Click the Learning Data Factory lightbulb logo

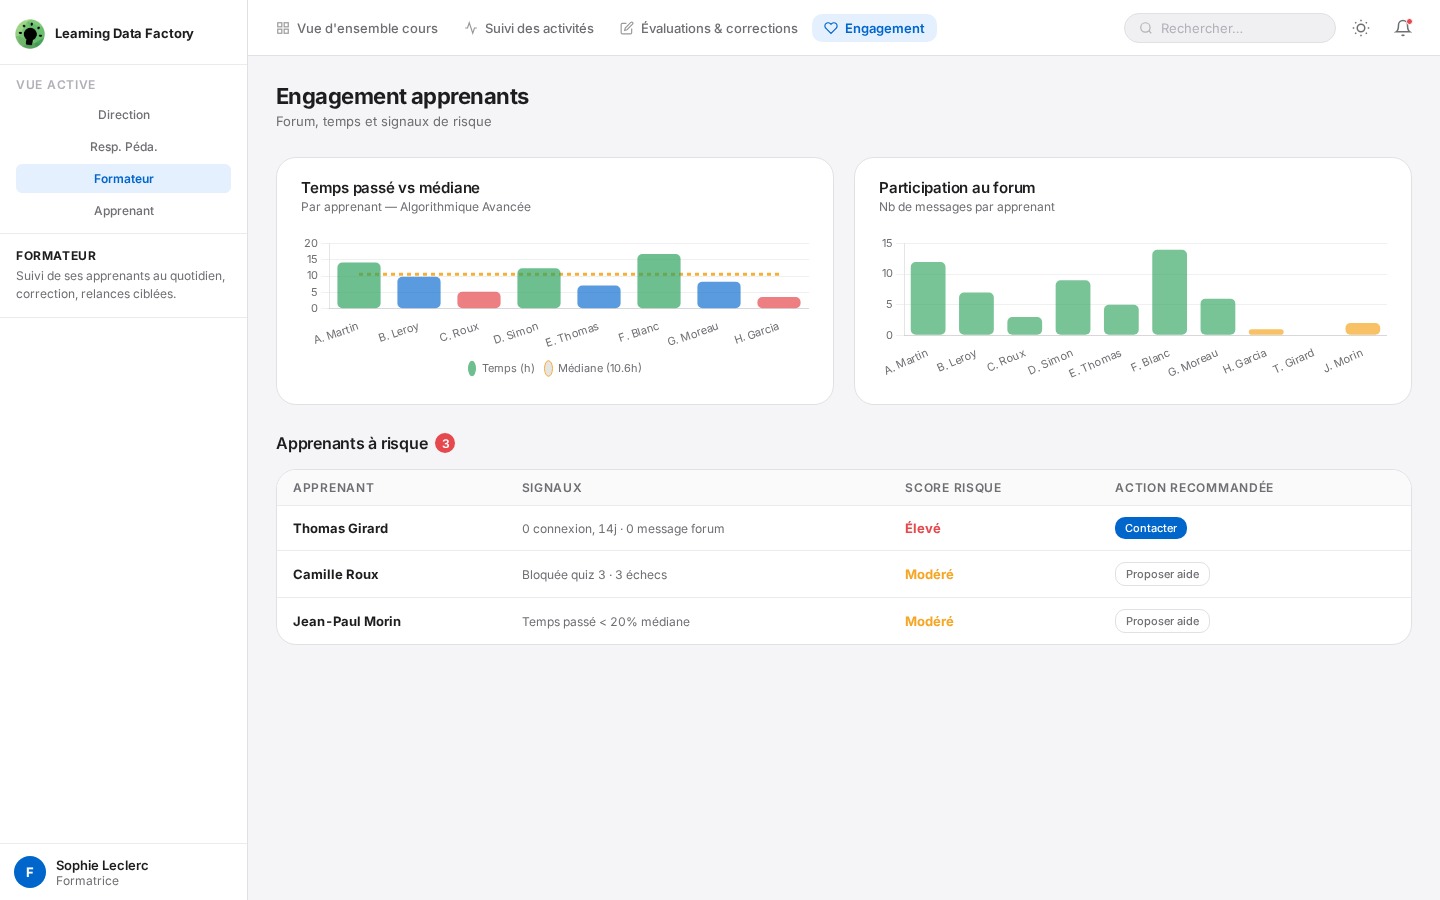(30, 33)
